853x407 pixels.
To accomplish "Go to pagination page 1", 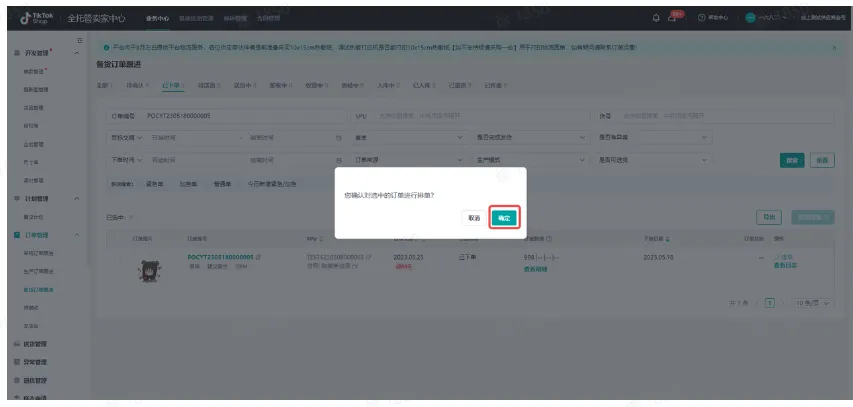I will [x=770, y=303].
